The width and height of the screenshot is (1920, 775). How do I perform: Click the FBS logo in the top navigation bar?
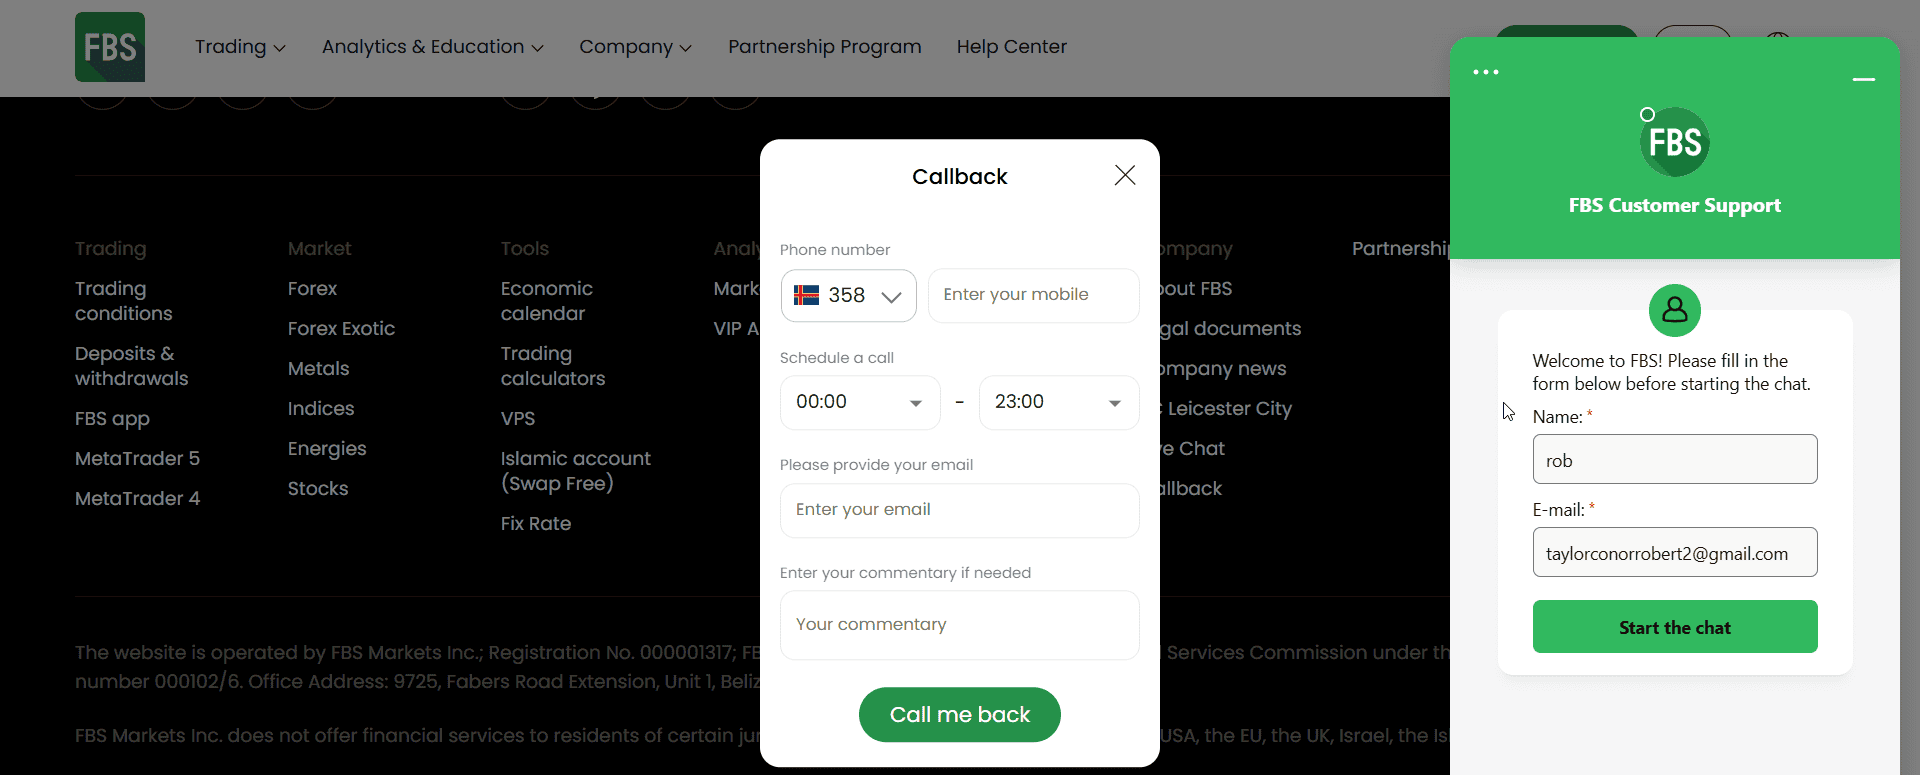click(x=108, y=46)
